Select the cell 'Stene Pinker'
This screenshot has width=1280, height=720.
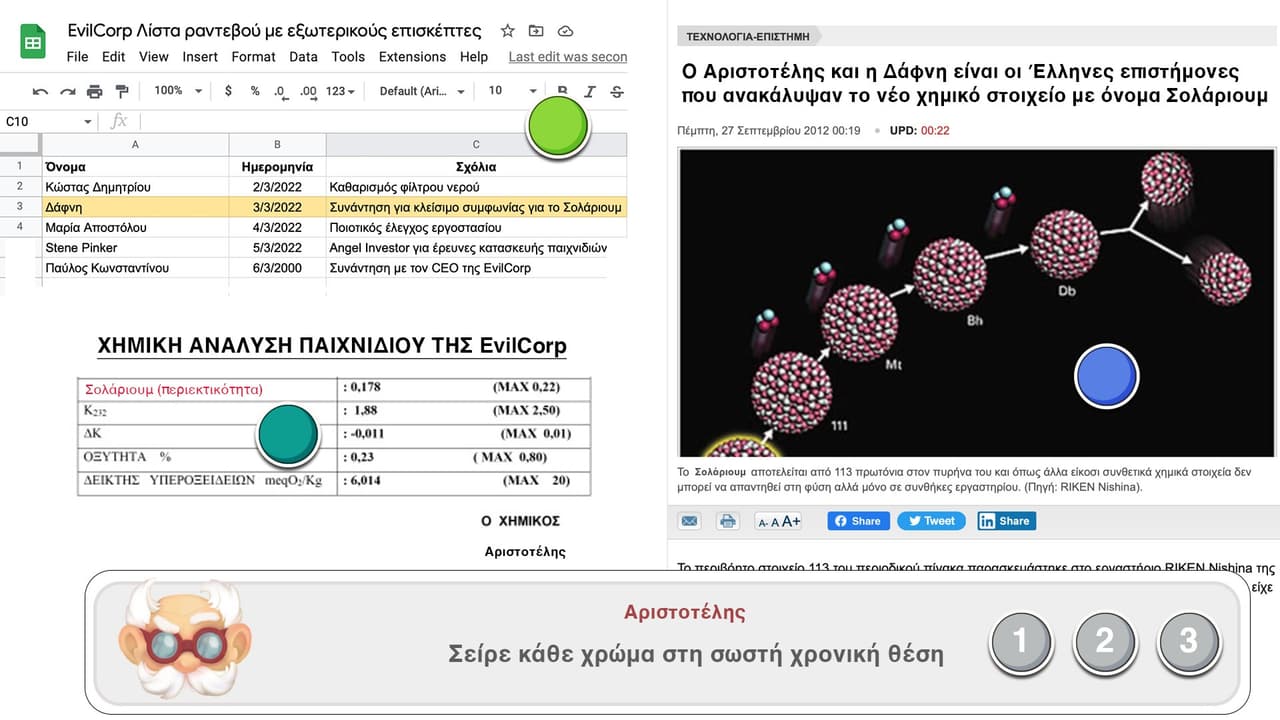[x=135, y=248]
